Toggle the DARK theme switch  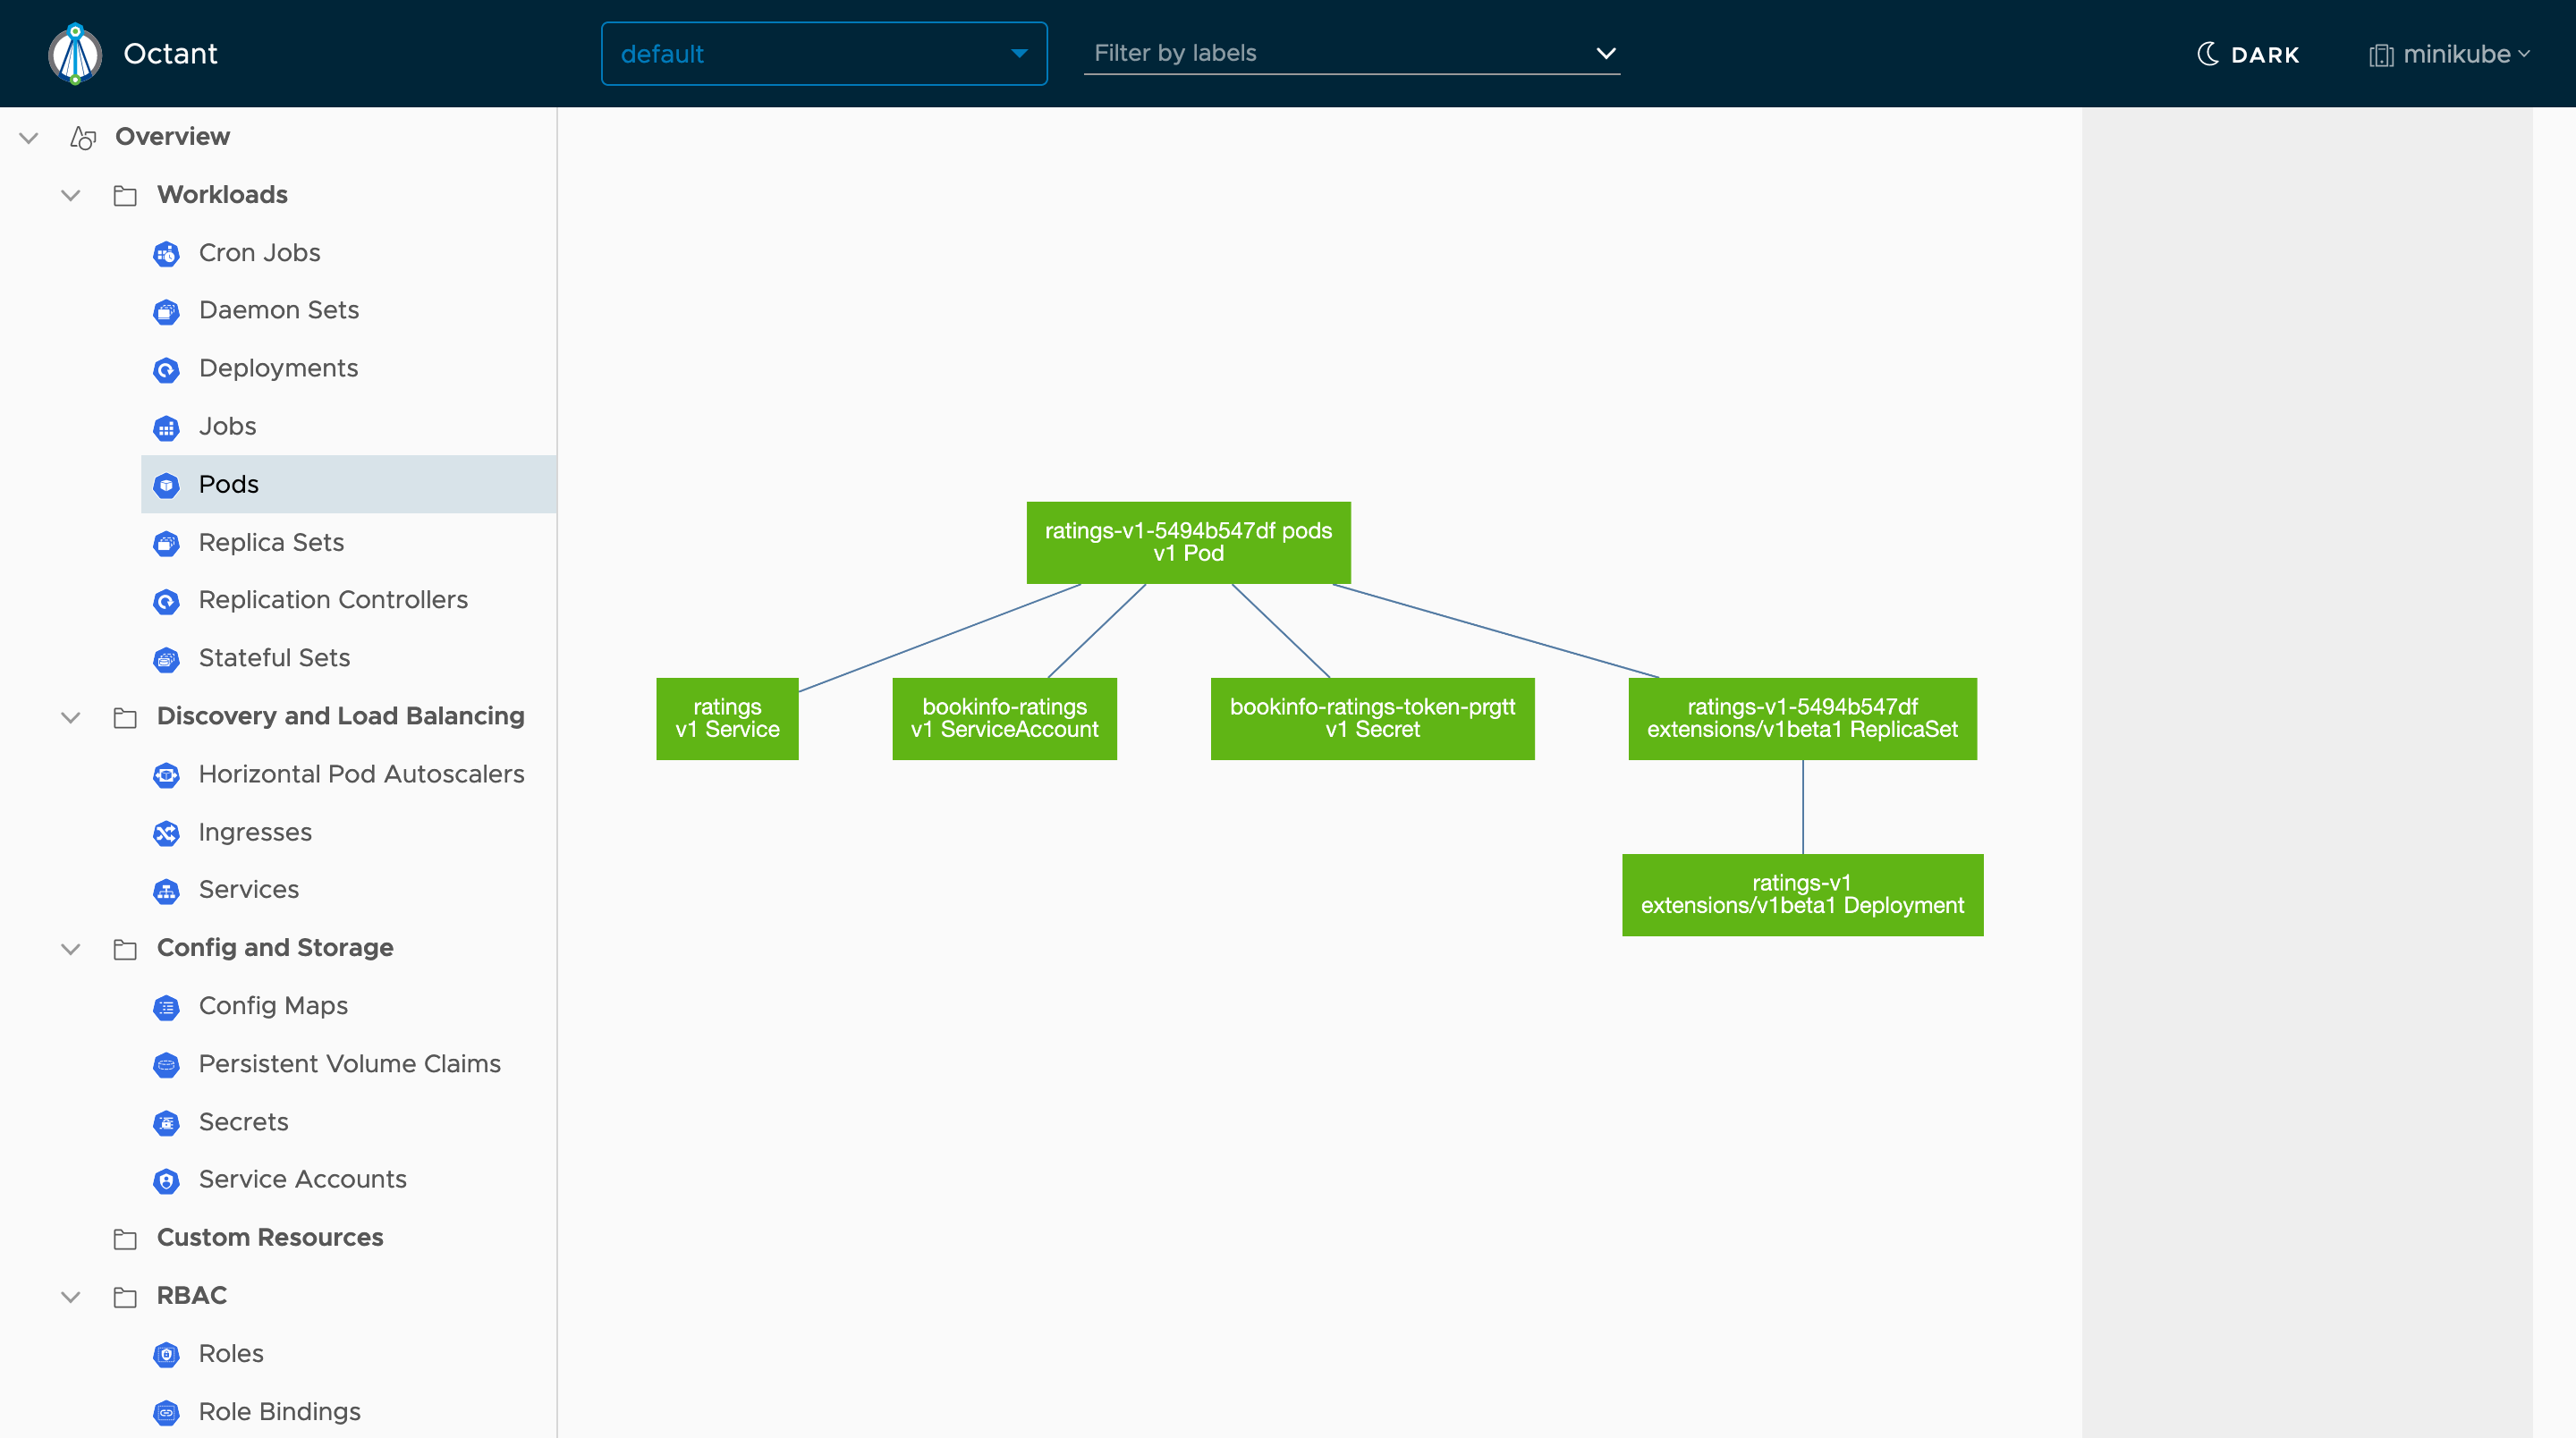point(2248,54)
